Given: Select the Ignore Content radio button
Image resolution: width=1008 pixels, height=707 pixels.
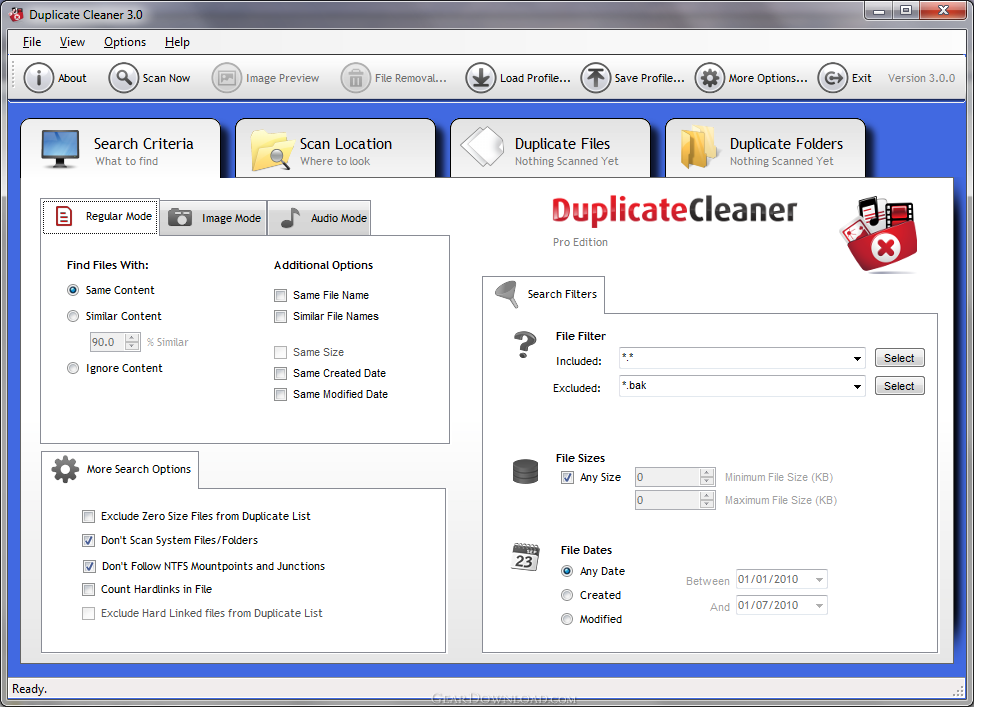Looking at the screenshot, I should (x=73, y=368).
